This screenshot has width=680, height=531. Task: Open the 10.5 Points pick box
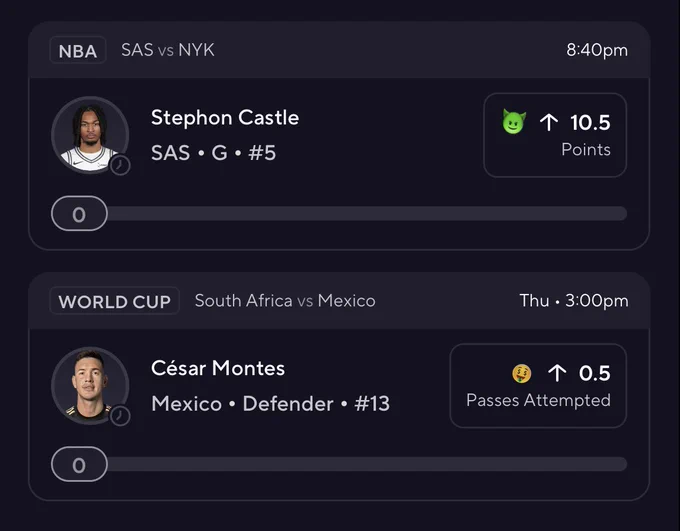[x=555, y=135]
